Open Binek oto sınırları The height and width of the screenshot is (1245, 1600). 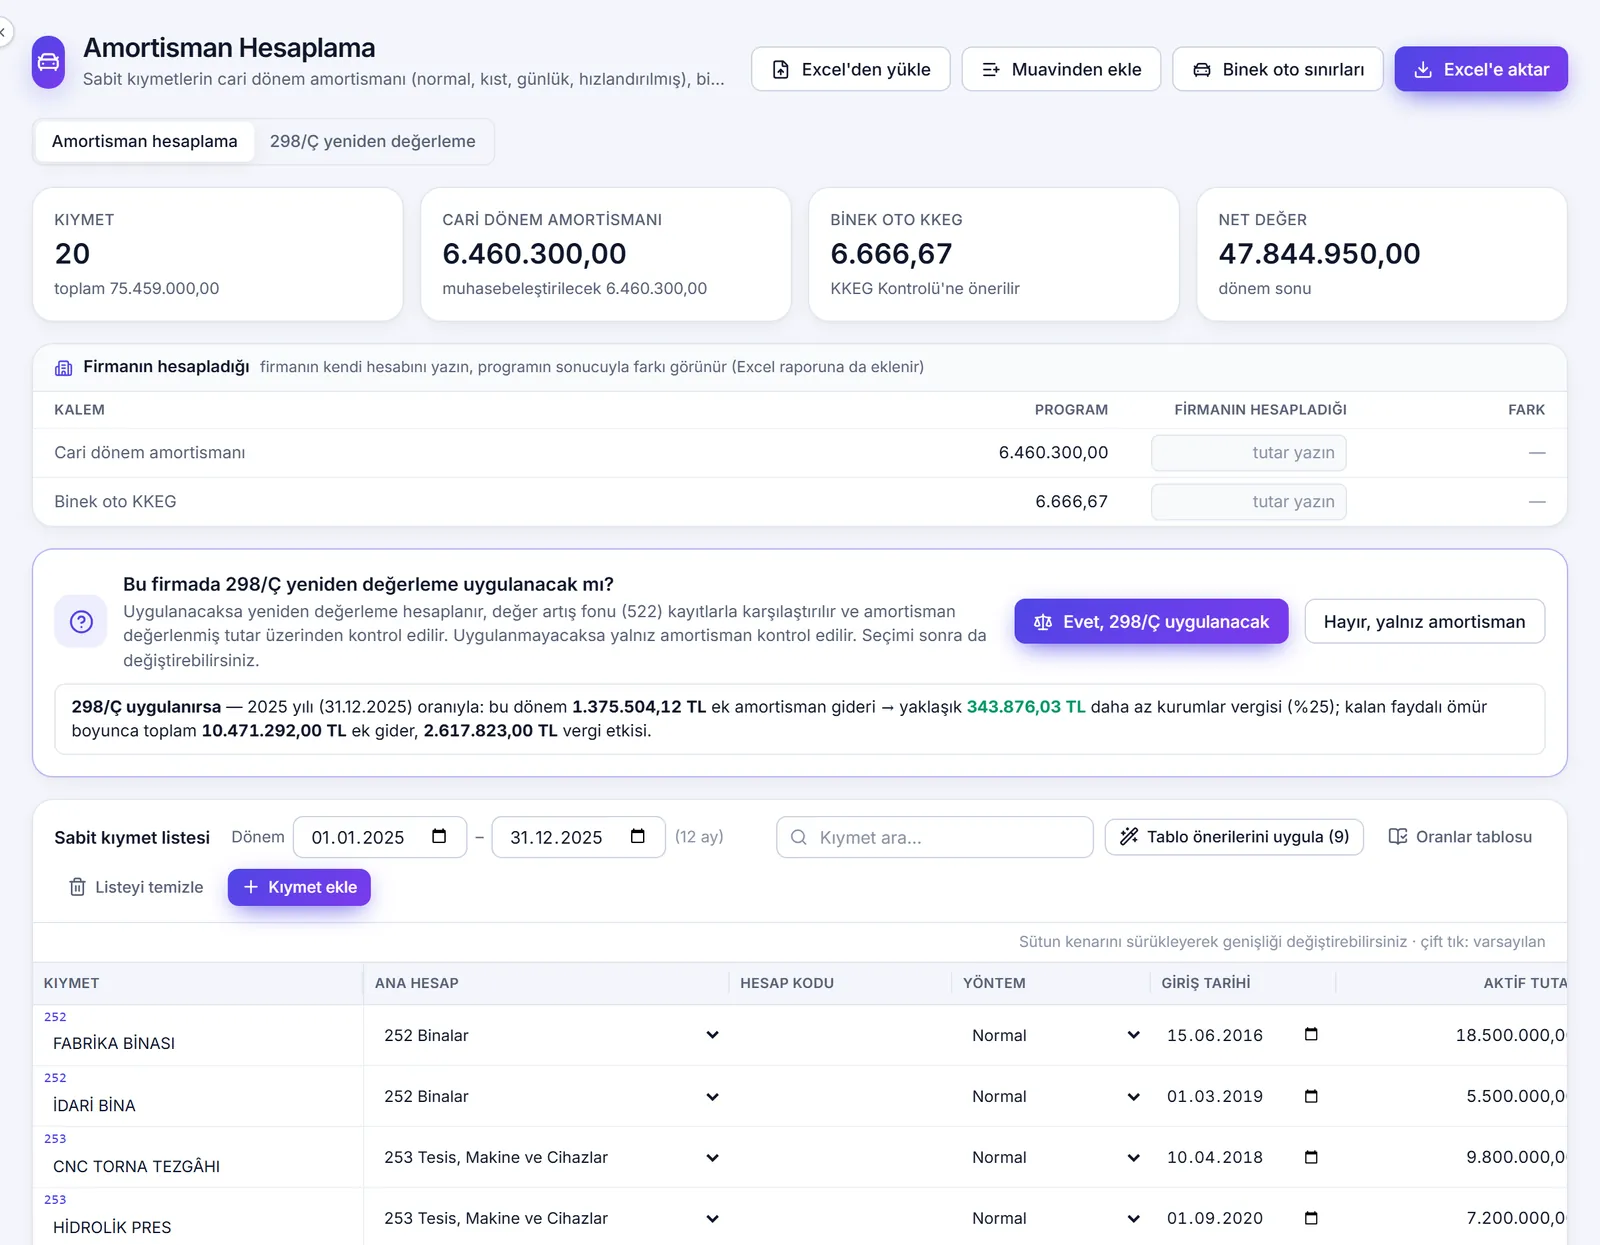tap(1278, 69)
